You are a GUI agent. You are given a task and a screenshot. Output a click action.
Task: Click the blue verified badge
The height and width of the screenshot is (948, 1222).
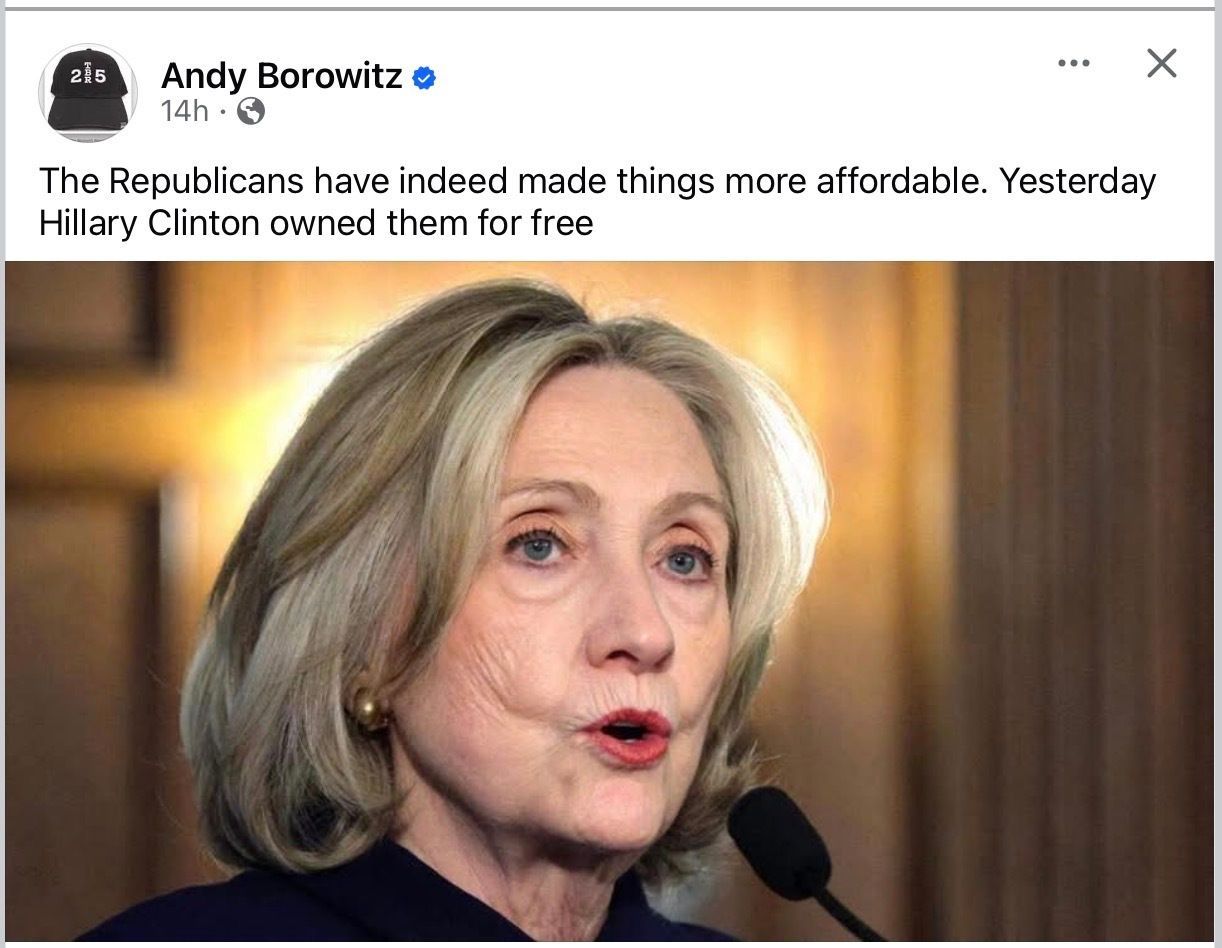(x=424, y=78)
